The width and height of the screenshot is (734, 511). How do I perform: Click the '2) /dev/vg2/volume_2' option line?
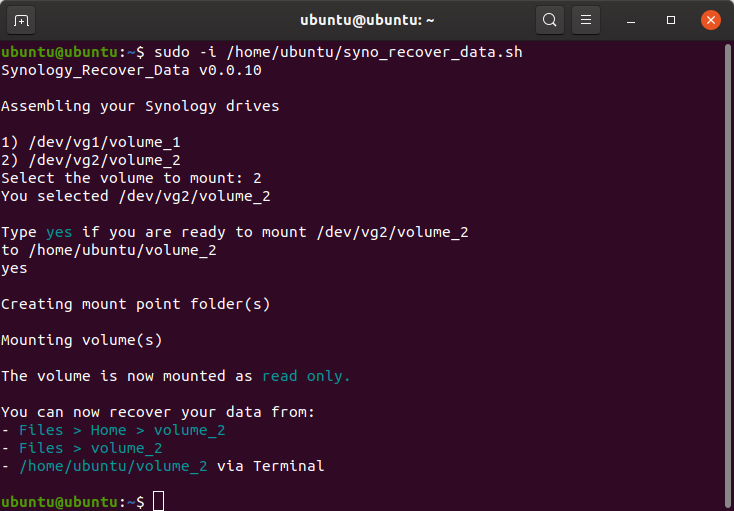click(x=90, y=160)
